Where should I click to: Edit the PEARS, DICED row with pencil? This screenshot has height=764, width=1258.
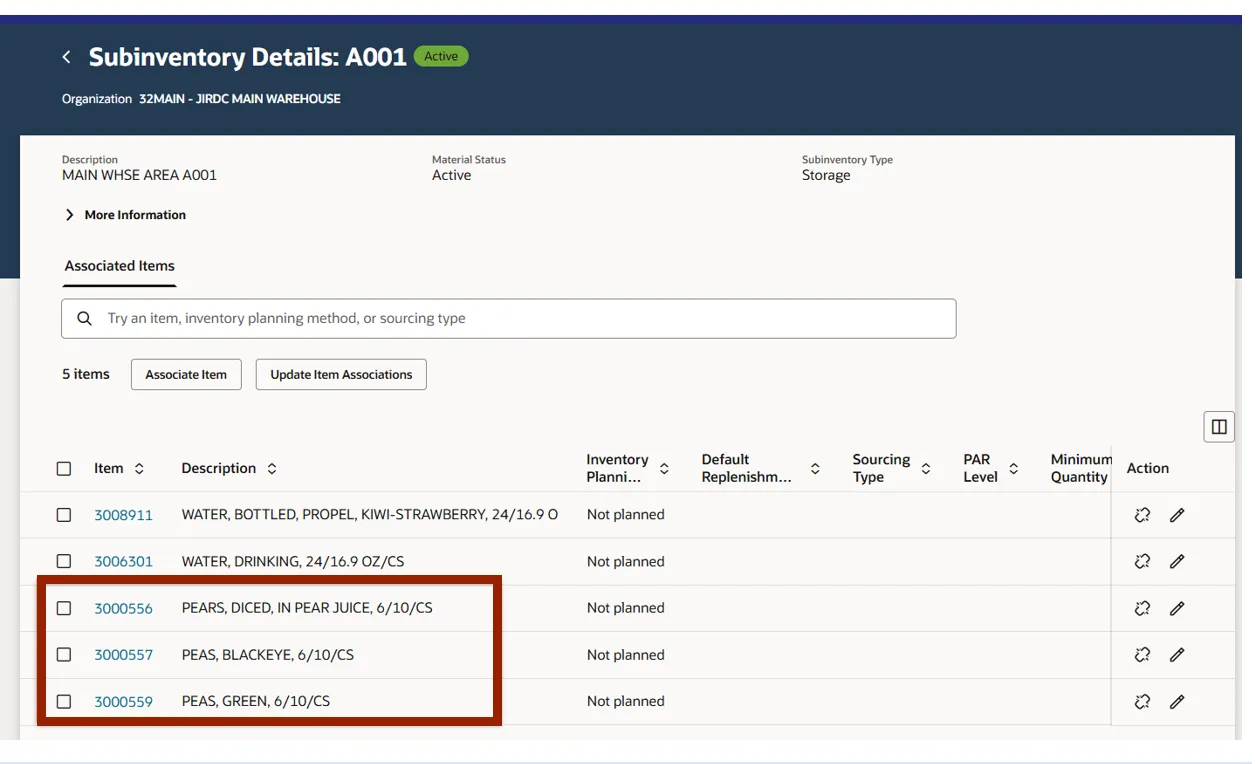(x=1177, y=608)
